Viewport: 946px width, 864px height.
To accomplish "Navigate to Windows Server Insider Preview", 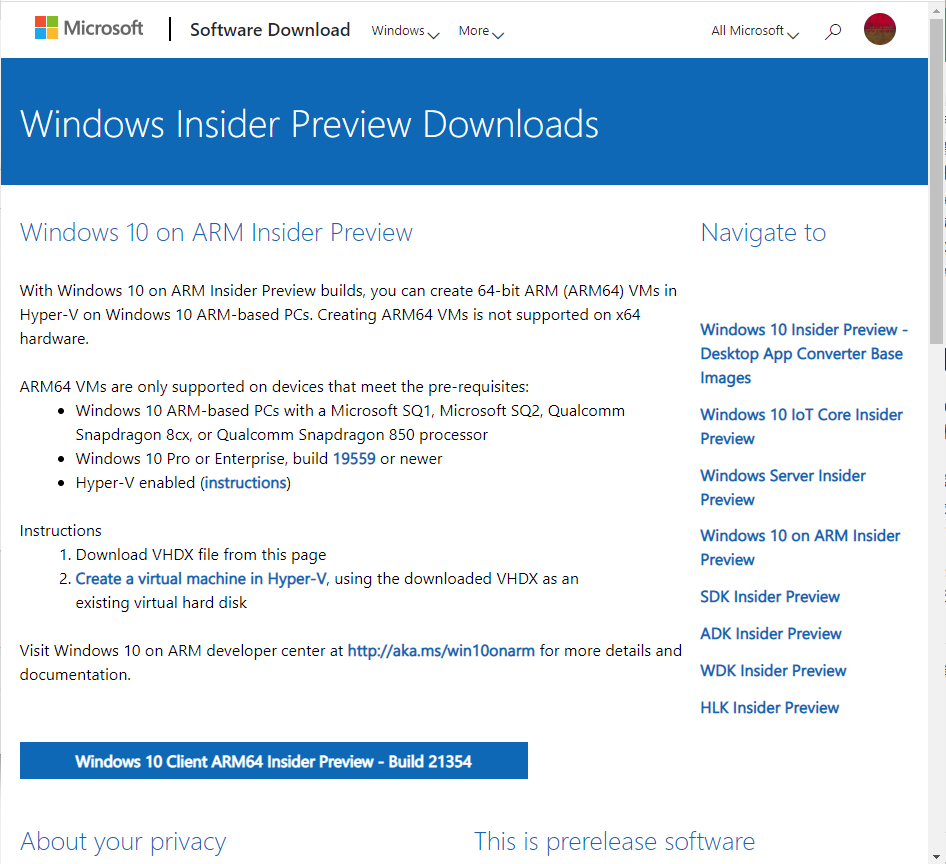I will pyautogui.click(x=783, y=488).
